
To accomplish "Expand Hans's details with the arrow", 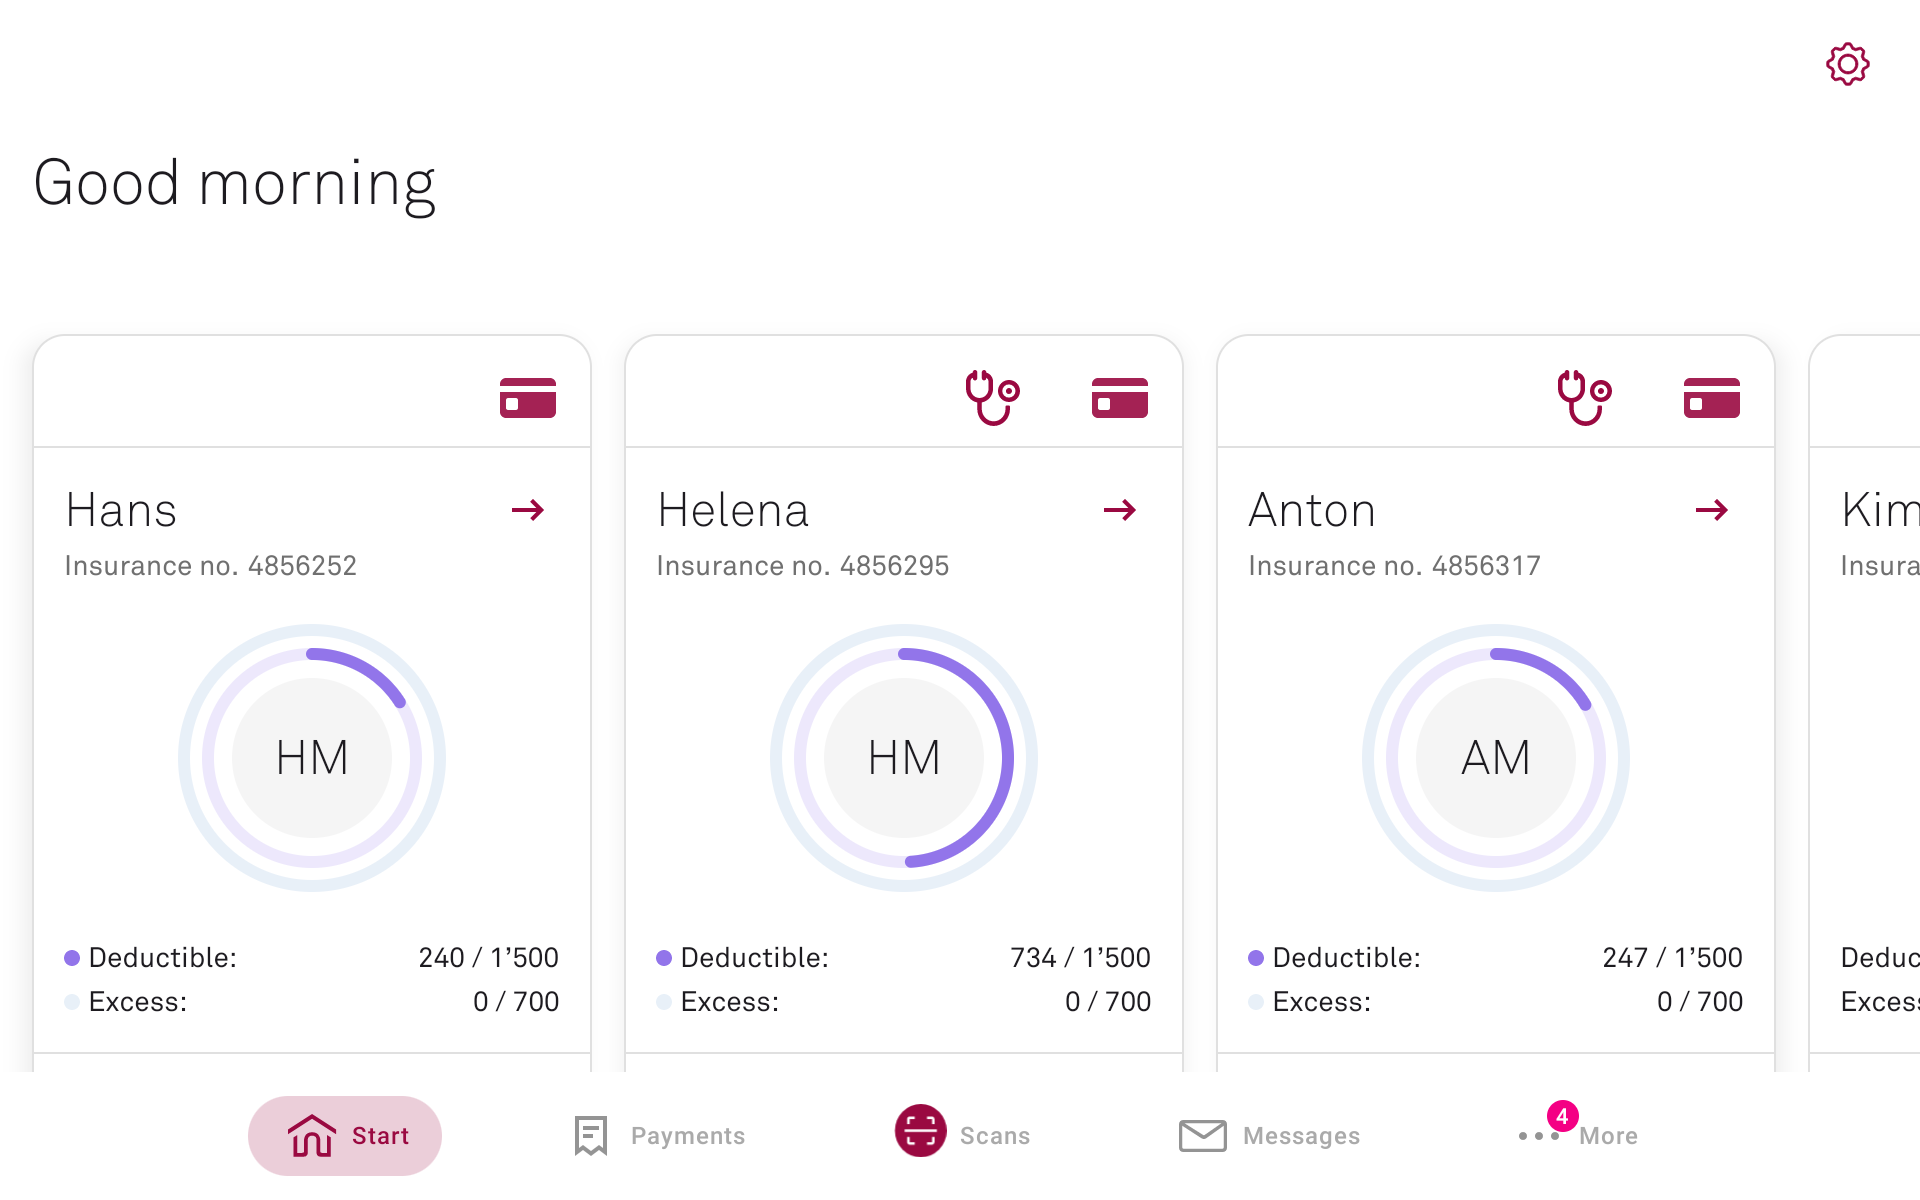I will [x=528, y=510].
